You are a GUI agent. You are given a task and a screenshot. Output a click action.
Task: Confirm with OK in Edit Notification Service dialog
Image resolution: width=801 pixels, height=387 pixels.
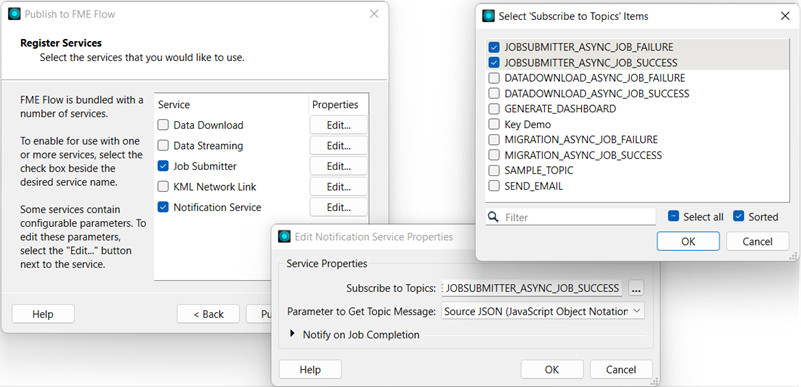(552, 370)
